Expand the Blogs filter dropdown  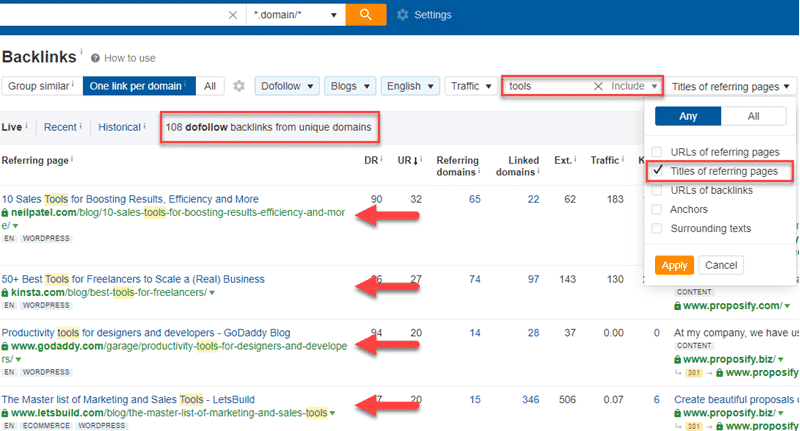349,87
